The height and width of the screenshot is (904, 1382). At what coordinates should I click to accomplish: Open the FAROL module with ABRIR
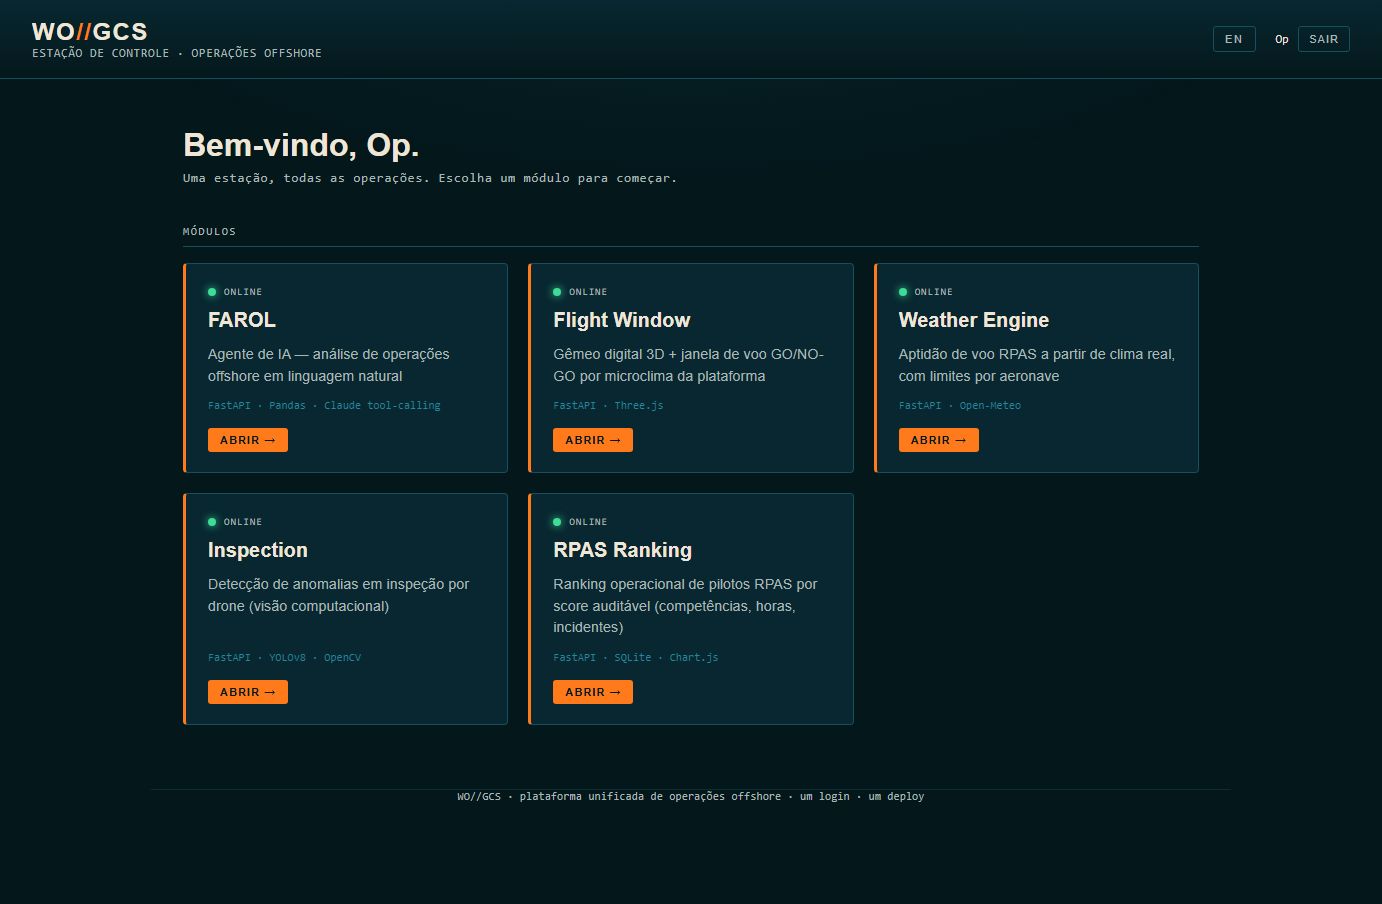[248, 440]
